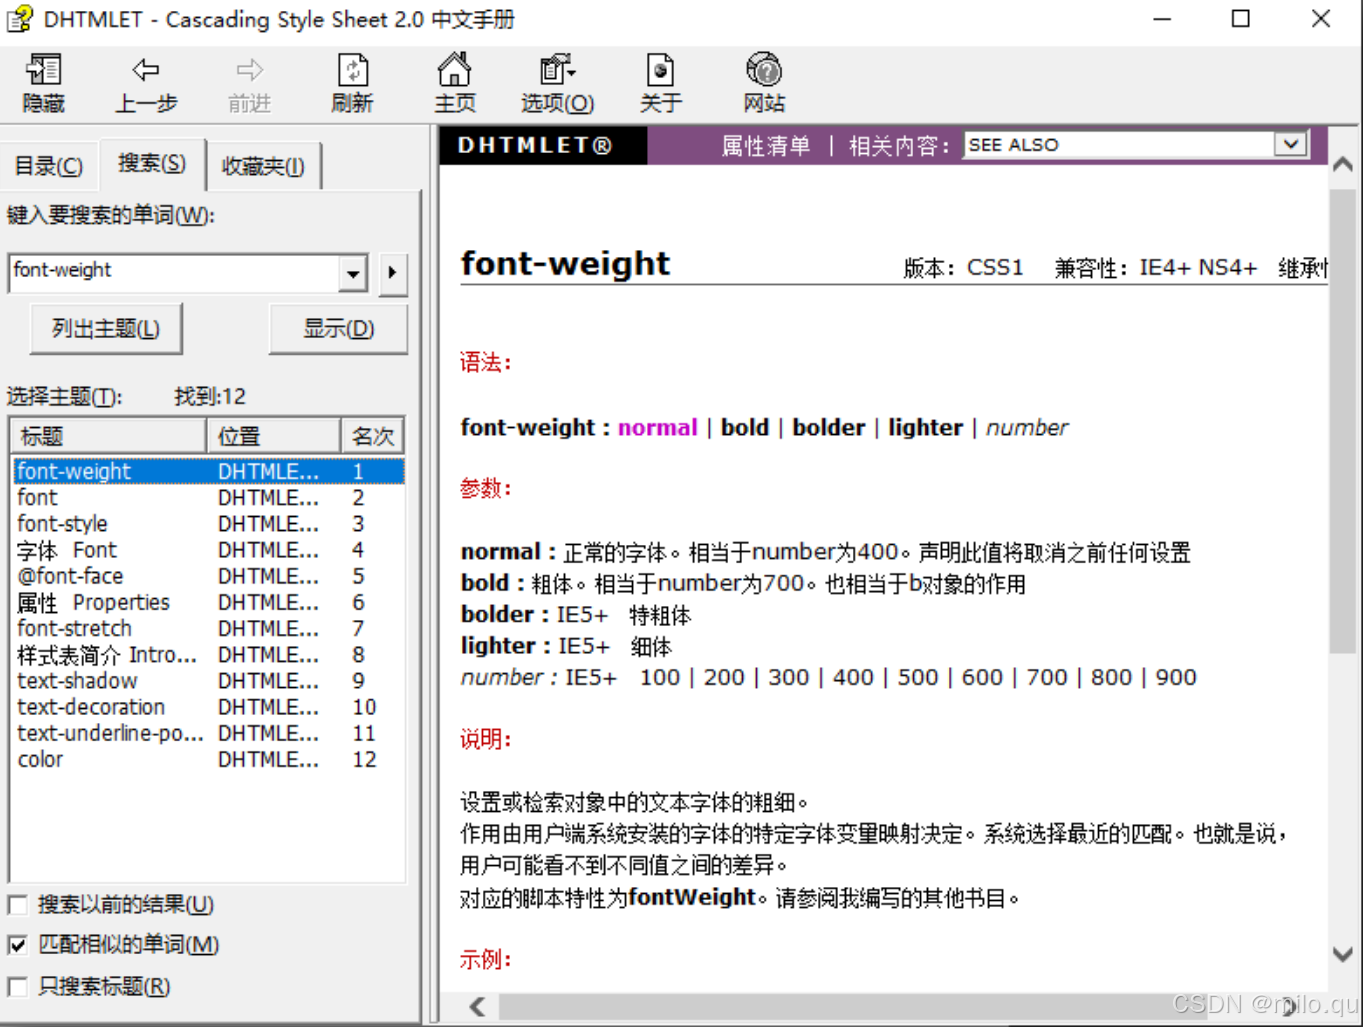Click the vertical scrollbar up arrow
Image resolution: width=1363 pixels, height=1027 pixels.
(x=1343, y=164)
